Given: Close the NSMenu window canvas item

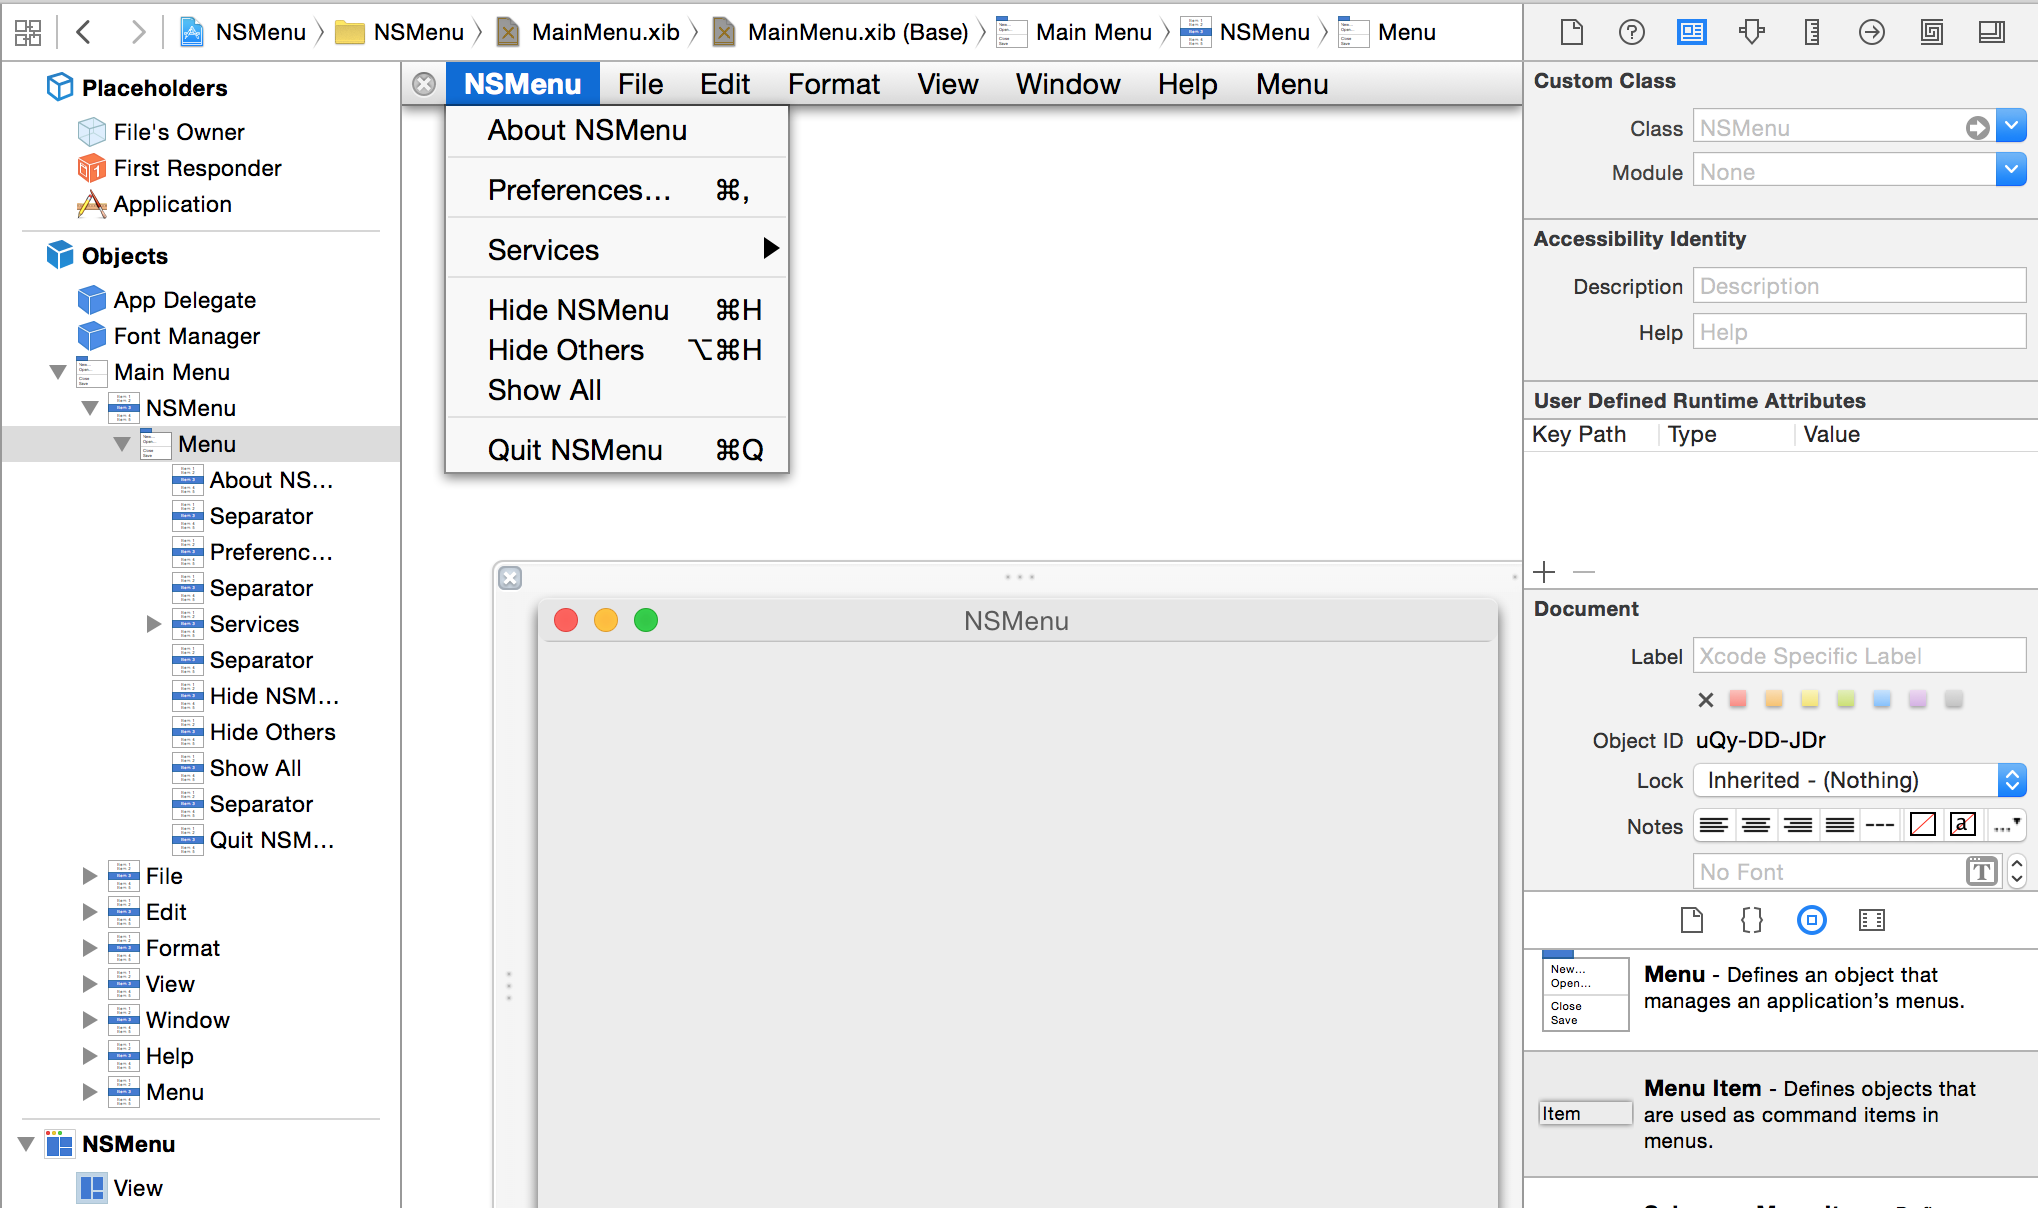Looking at the screenshot, I should point(510,578).
